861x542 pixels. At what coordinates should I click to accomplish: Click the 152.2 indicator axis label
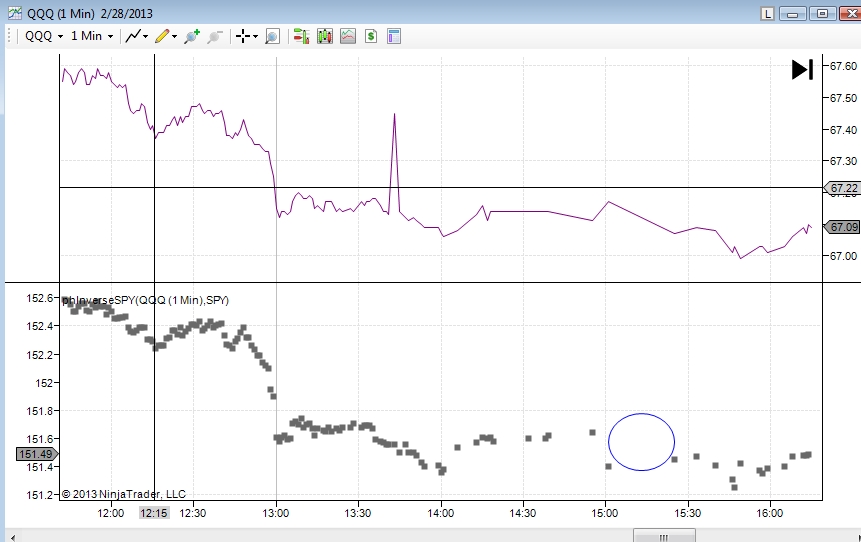[x=40, y=355]
